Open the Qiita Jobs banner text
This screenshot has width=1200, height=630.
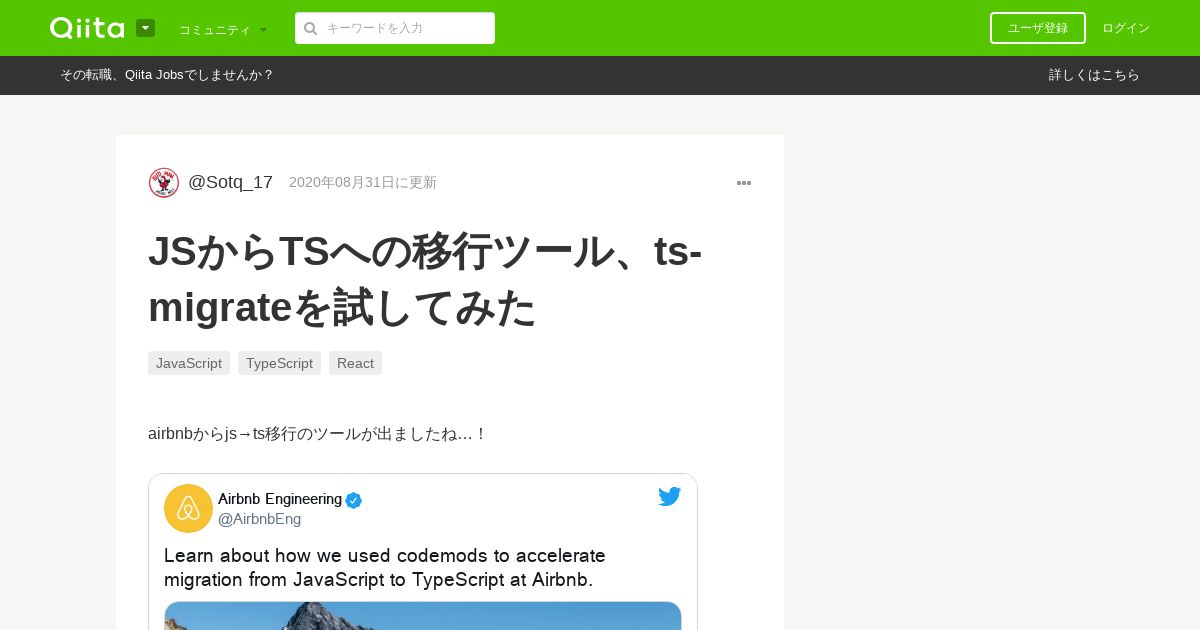tap(167, 75)
